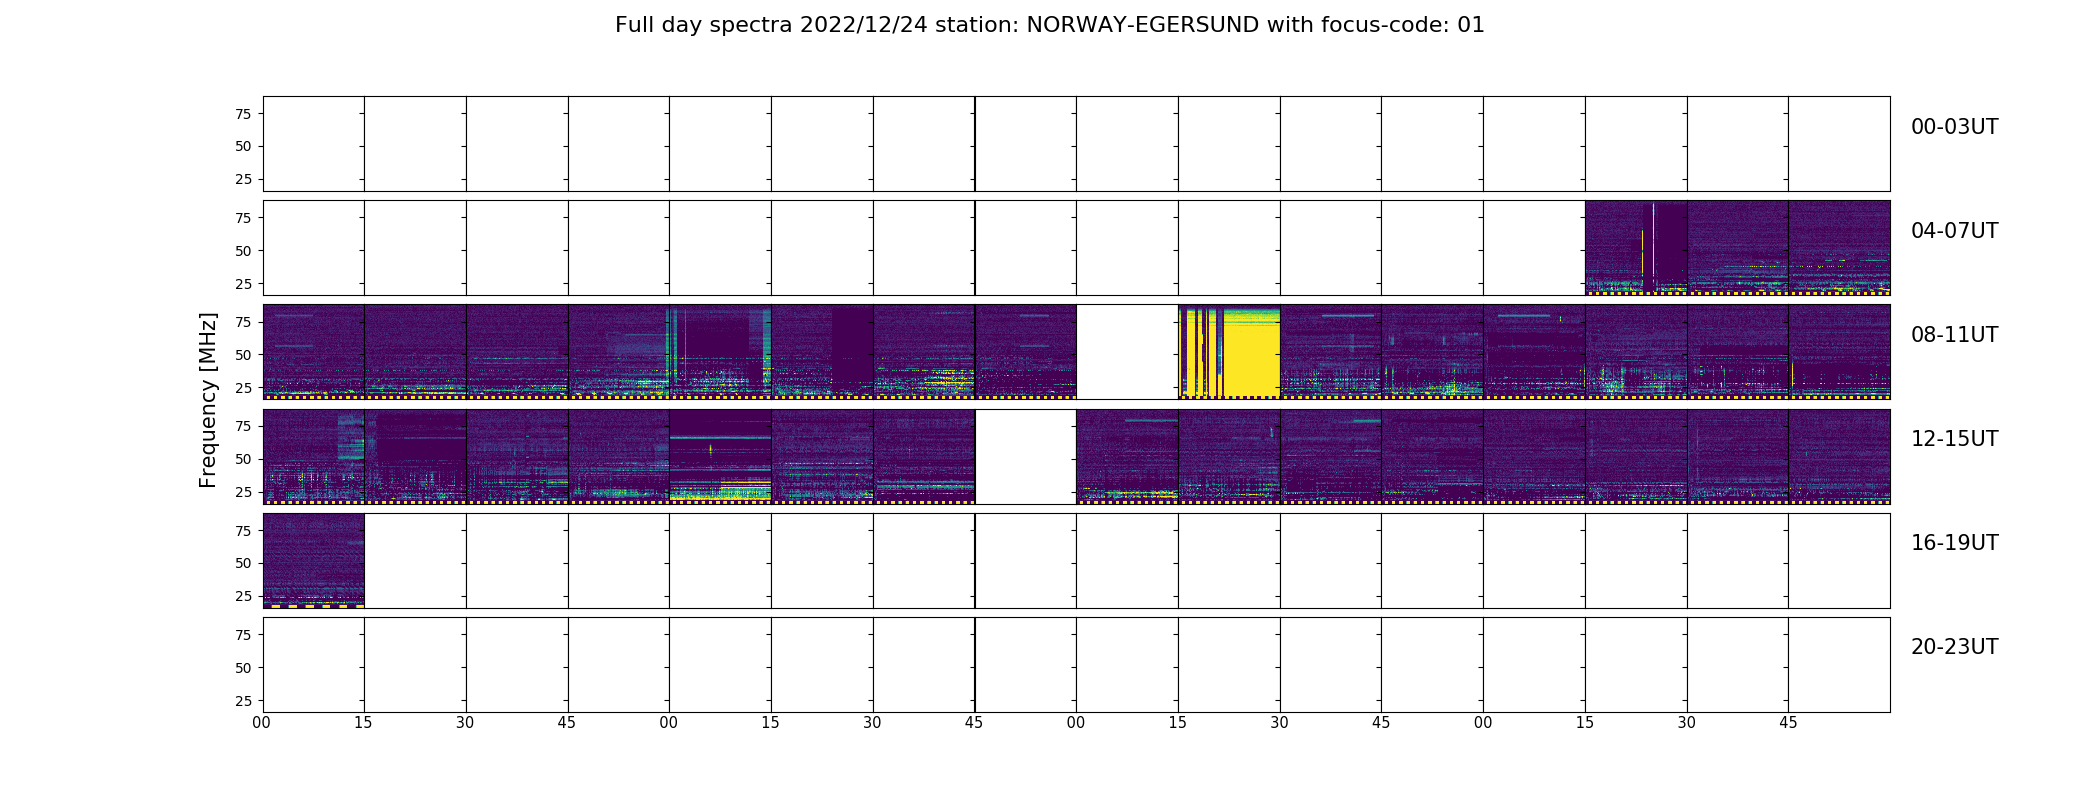Select the '04-07UT' row label
The image size is (2100, 800).
click(x=1954, y=231)
